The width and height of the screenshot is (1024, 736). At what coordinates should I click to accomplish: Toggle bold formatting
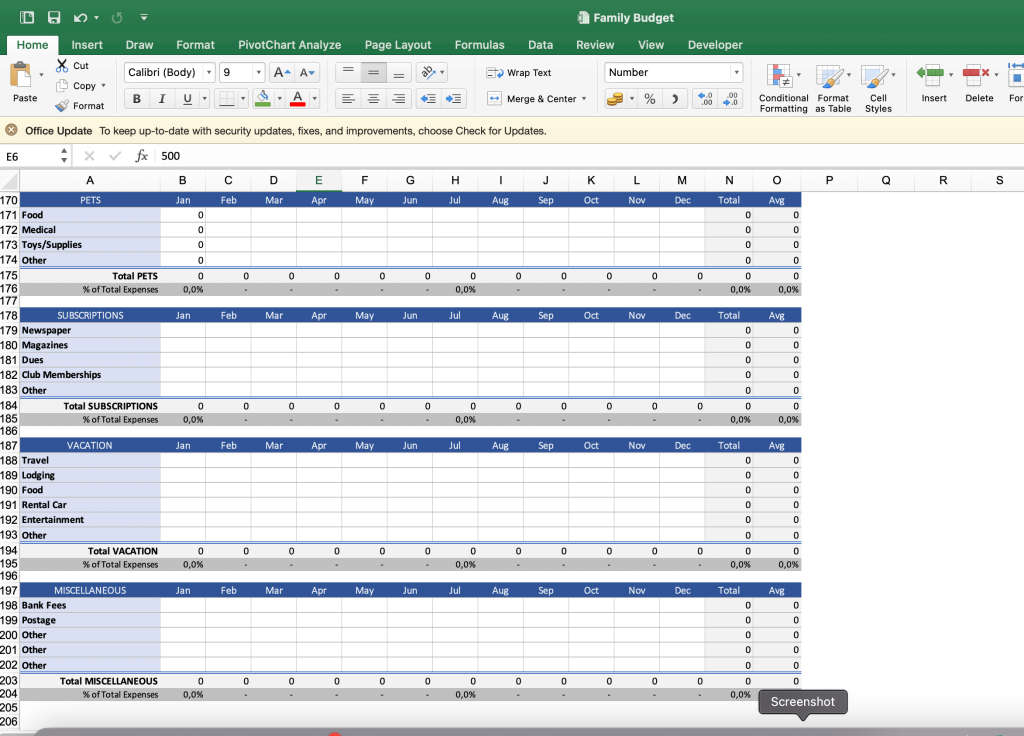[136, 99]
